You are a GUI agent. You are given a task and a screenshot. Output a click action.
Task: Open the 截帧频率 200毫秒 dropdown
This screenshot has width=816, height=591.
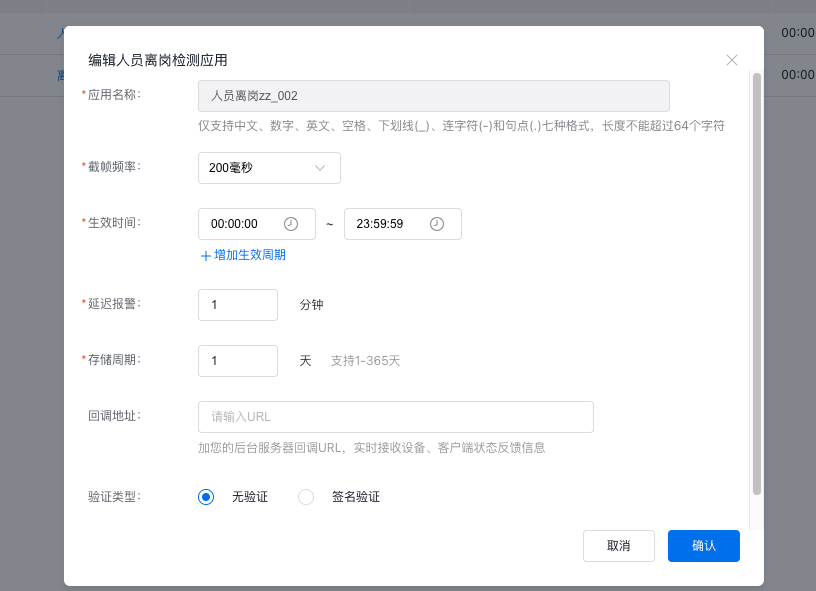(x=269, y=168)
